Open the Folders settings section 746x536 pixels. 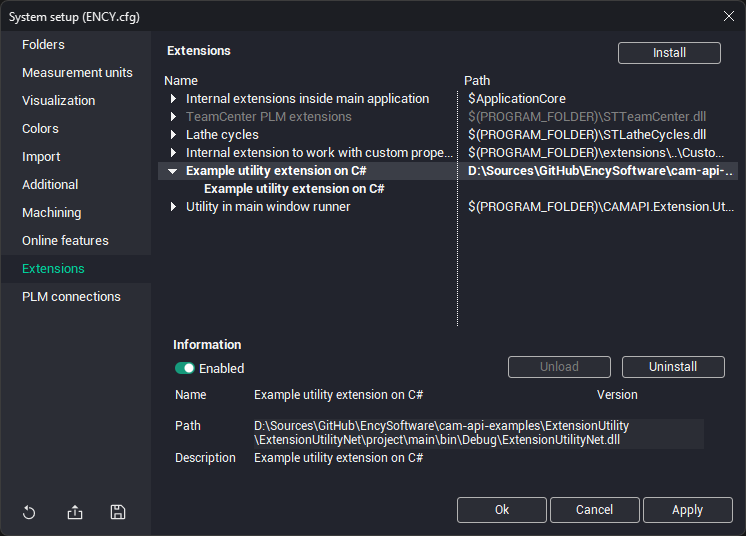tap(43, 45)
